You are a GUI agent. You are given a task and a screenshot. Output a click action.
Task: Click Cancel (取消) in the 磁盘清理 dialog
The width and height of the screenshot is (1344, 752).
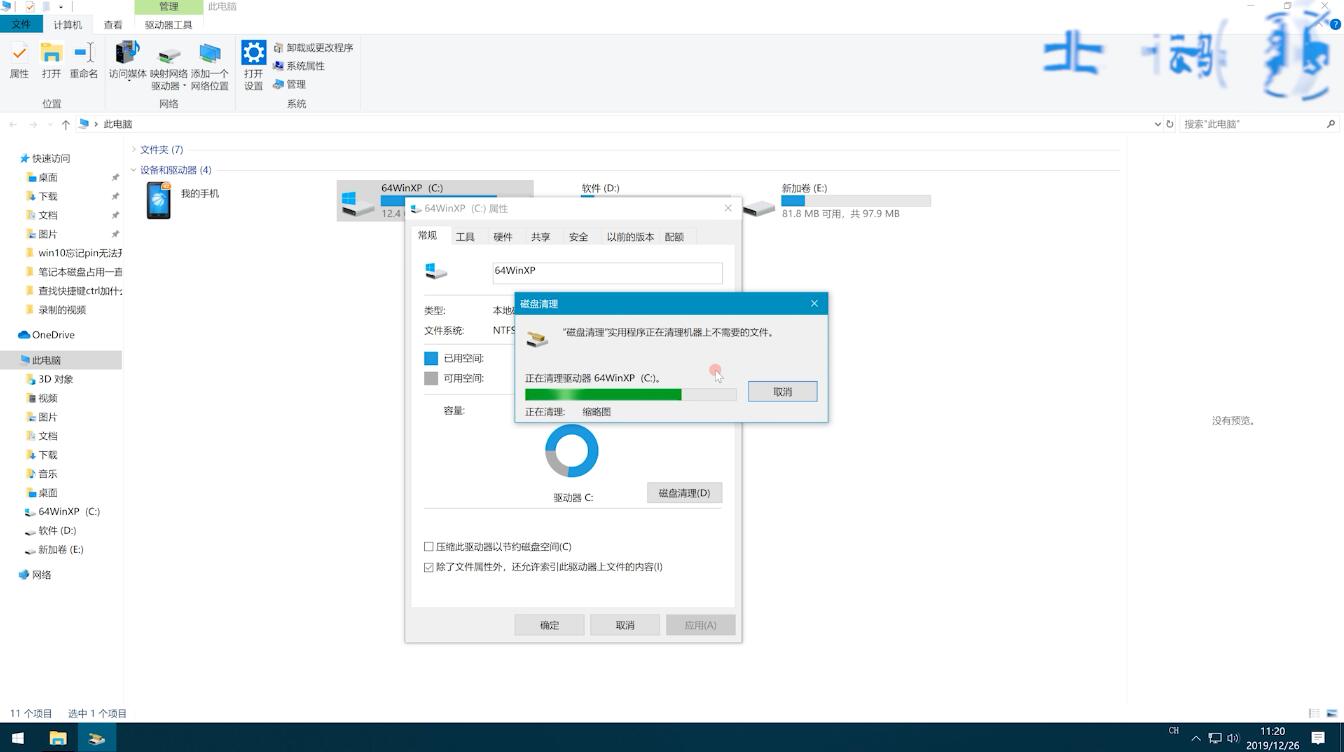(x=782, y=392)
